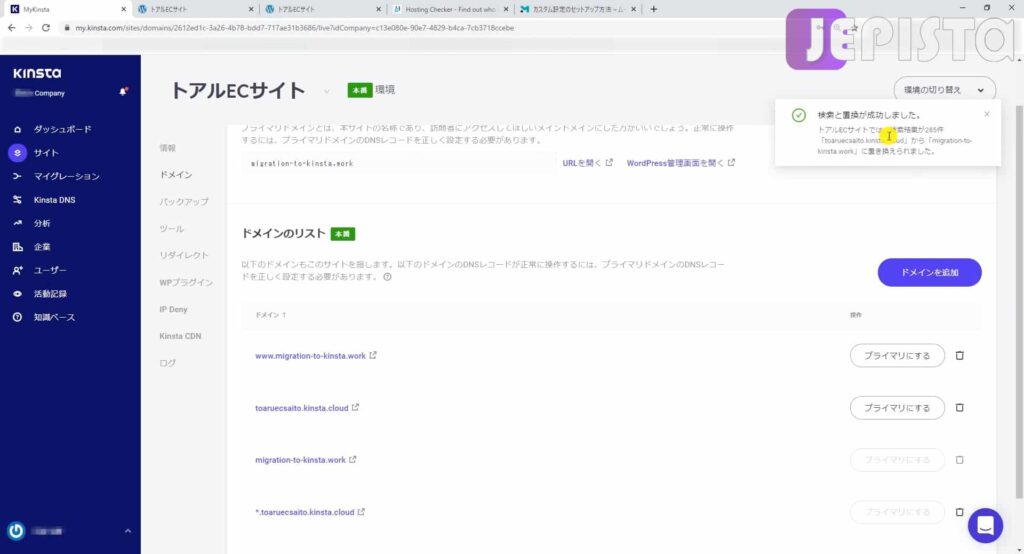Click trash icon for migration-to-kinsta.work row
Image resolution: width=1024 pixels, height=554 pixels.
click(x=959, y=461)
